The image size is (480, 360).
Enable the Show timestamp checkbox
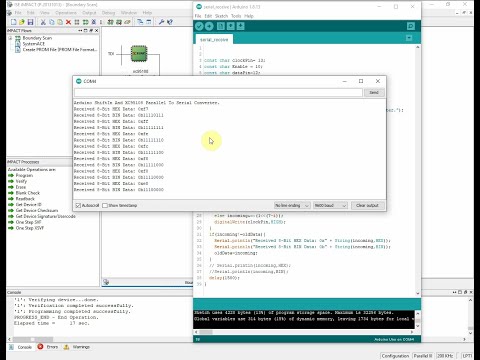click(105, 205)
